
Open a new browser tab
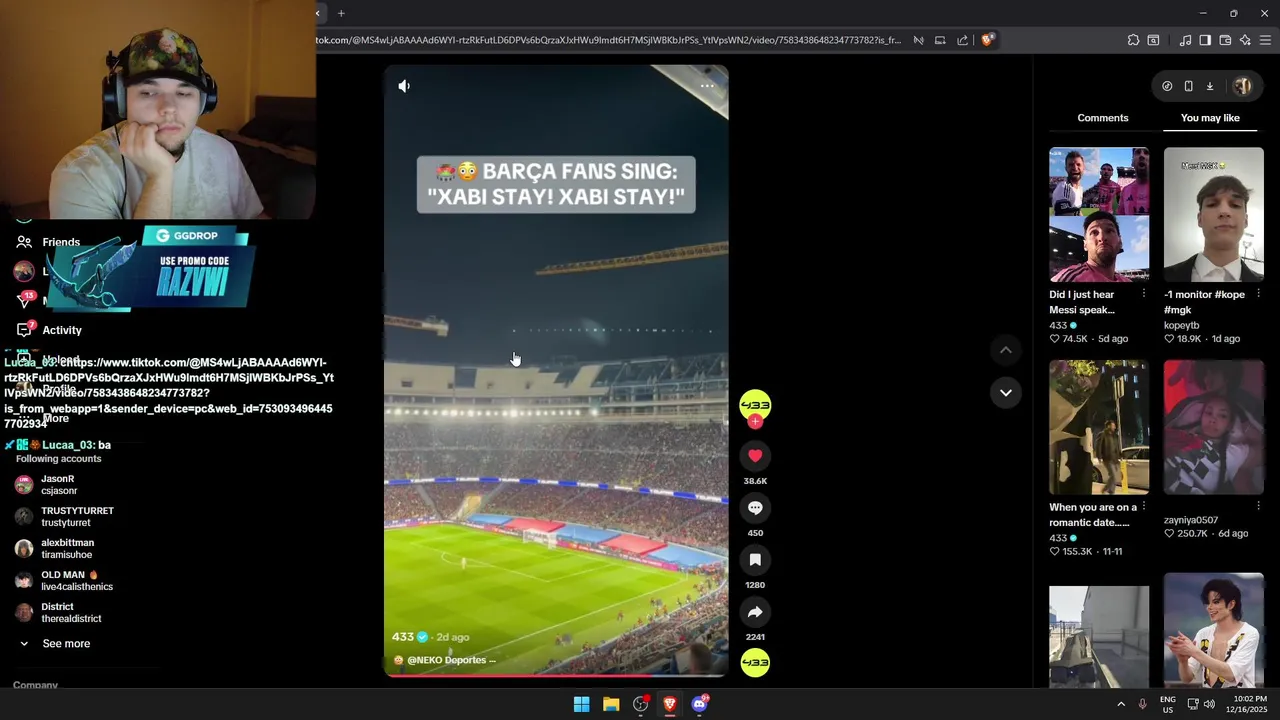(341, 13)
